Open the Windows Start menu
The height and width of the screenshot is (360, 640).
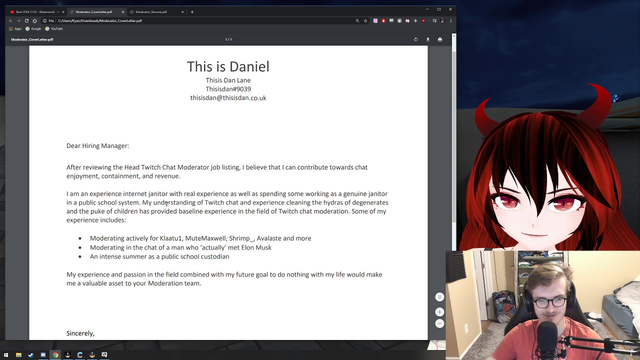click(6, 355)
